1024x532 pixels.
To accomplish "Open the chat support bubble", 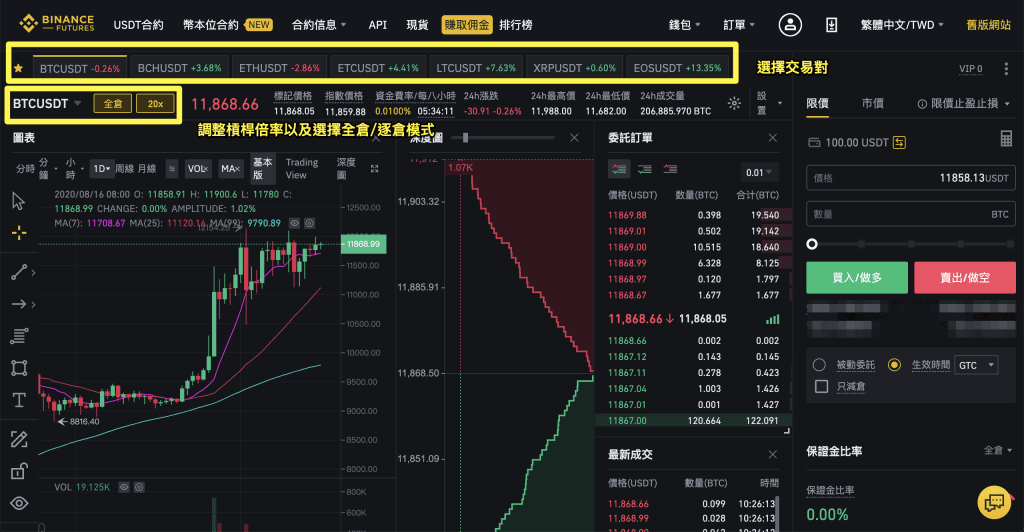I will (x=994, y=502).
